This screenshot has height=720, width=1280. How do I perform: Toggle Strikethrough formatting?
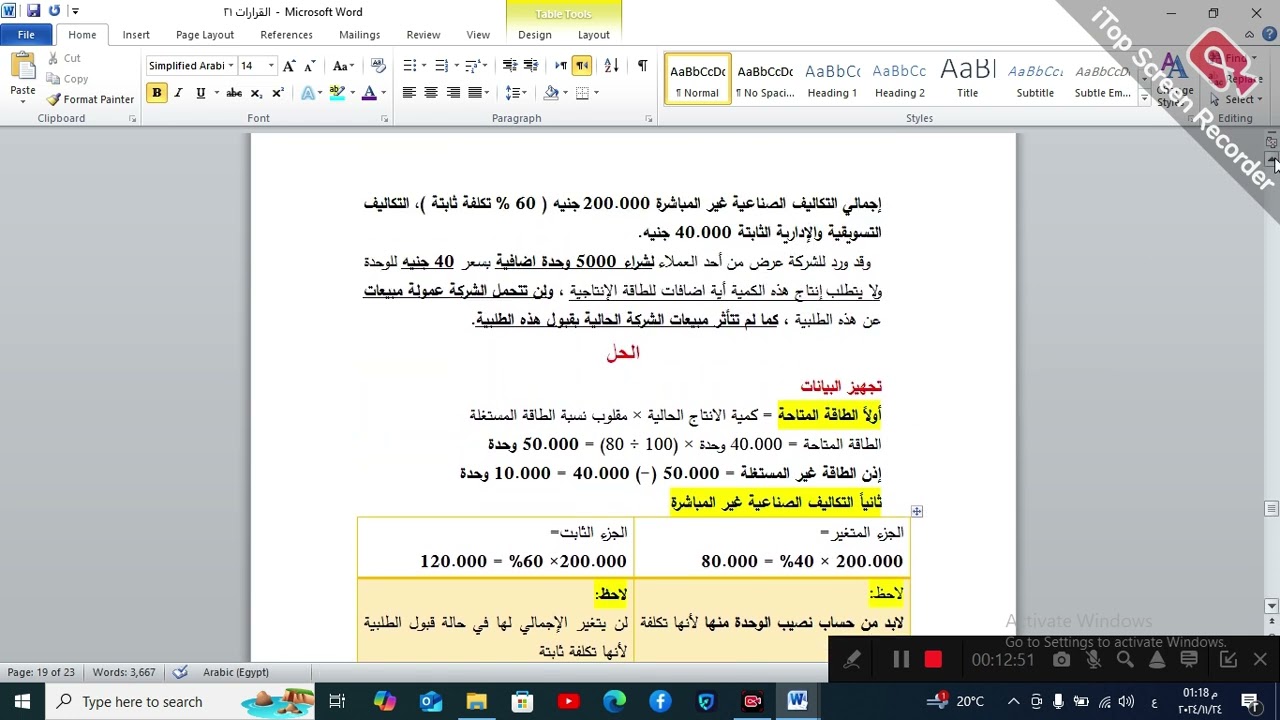click(x=234, y=93)
